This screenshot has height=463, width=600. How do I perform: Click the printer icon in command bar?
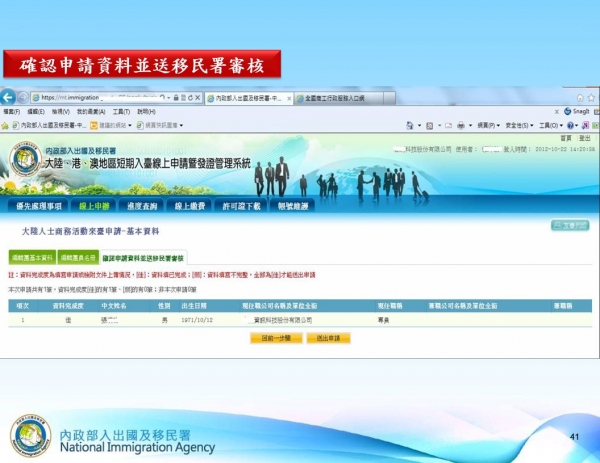(459, 125)
